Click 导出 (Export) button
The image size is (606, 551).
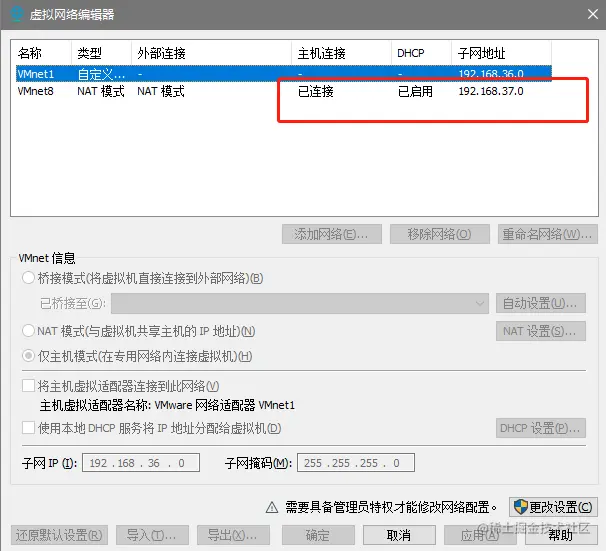233,535
